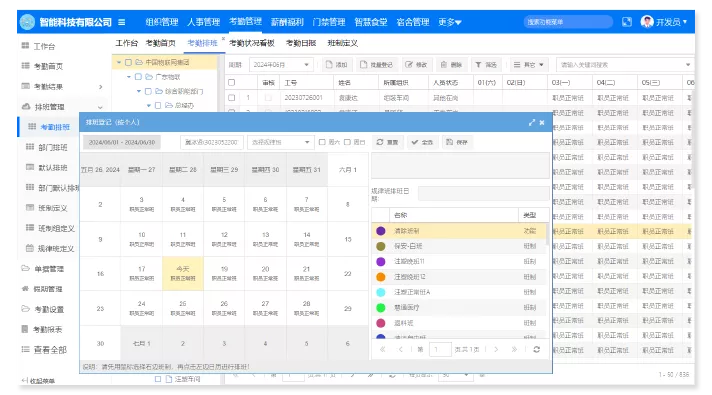Check the row checkbox for 20230726001

pos(232,98)
